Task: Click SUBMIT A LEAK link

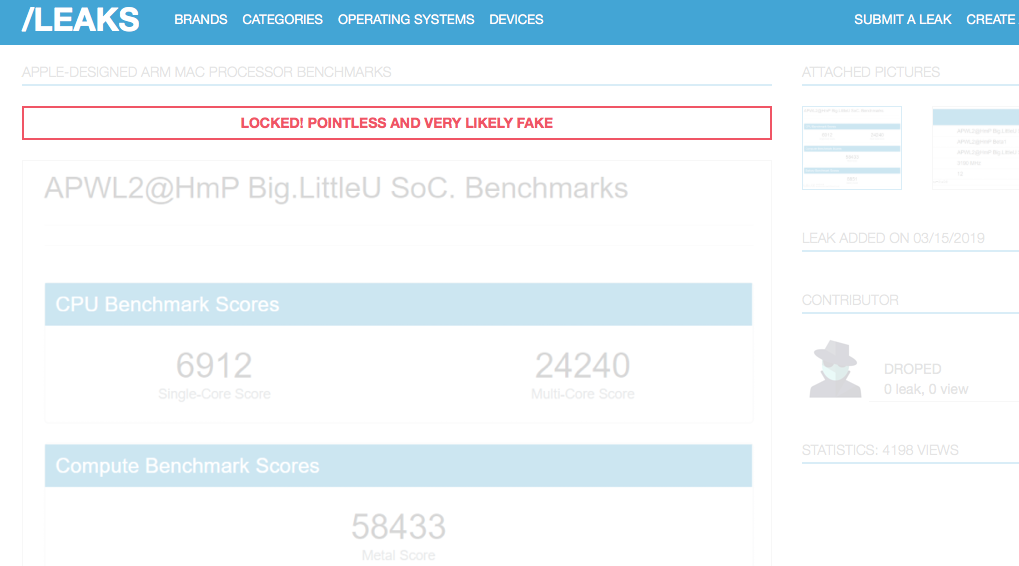Action: tap(903, 19)
